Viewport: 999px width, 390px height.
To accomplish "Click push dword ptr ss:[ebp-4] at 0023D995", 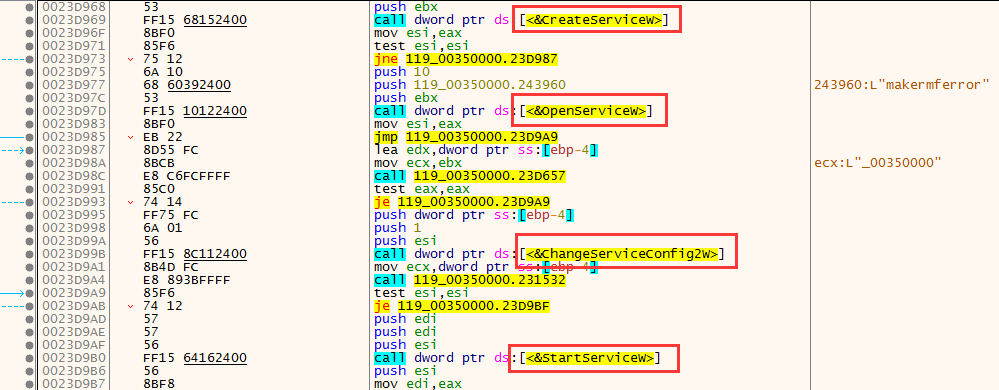I will (x=473, y=215).
